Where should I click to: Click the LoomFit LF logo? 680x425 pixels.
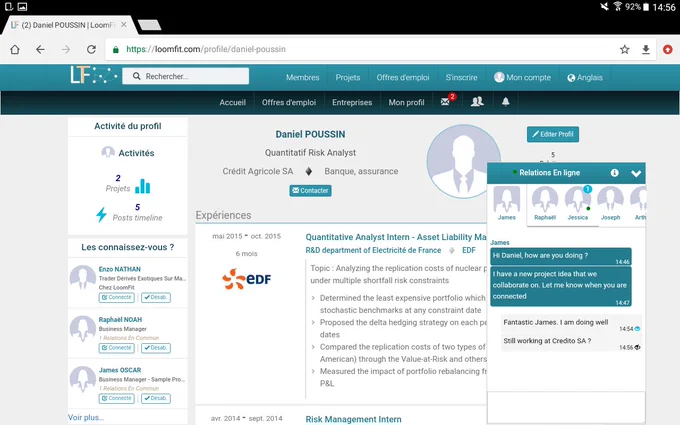93,75
